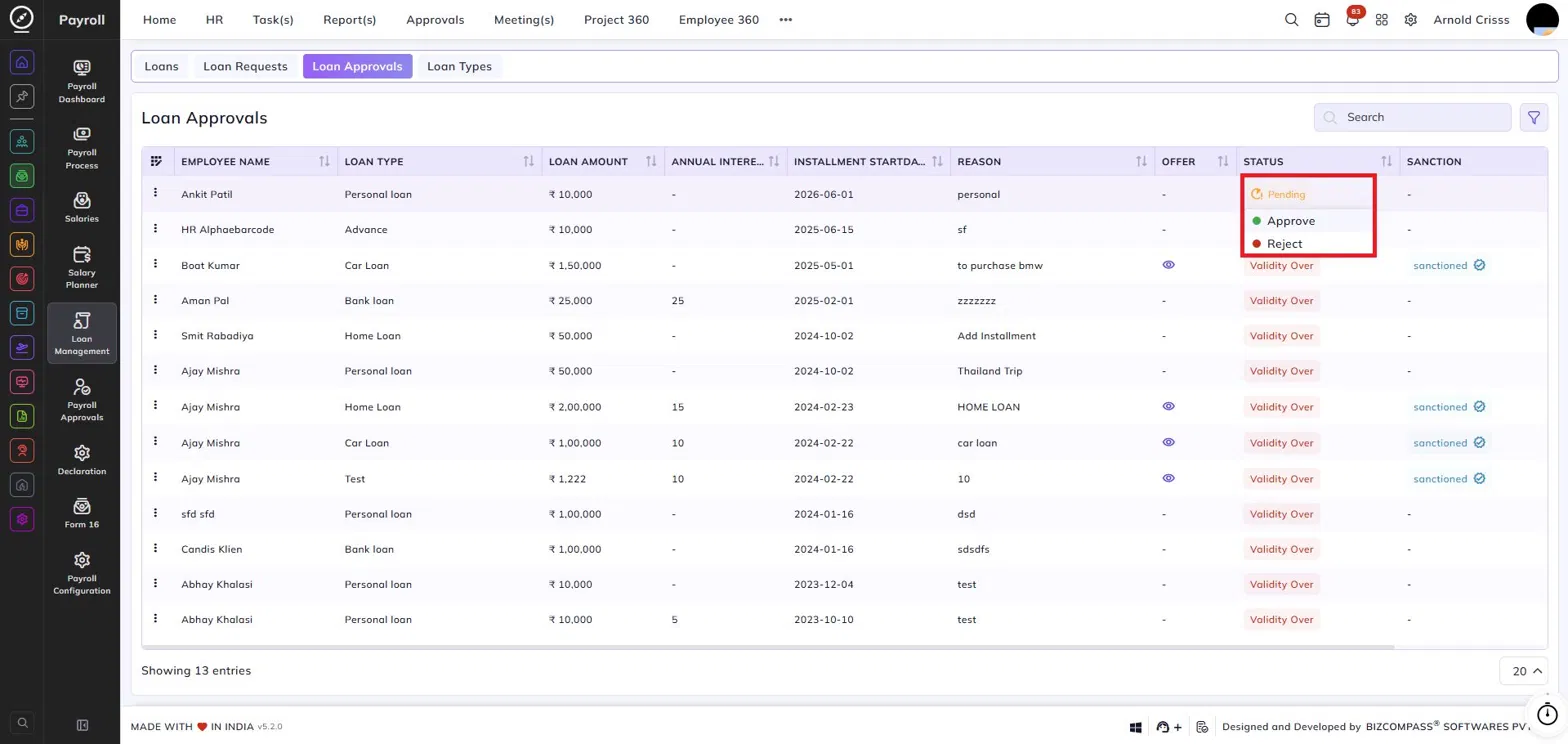This screenshot has width=1568, height=744.
Task: Click the compass logo at top-left
Action: pyautogui.click(x=21, y=19)
